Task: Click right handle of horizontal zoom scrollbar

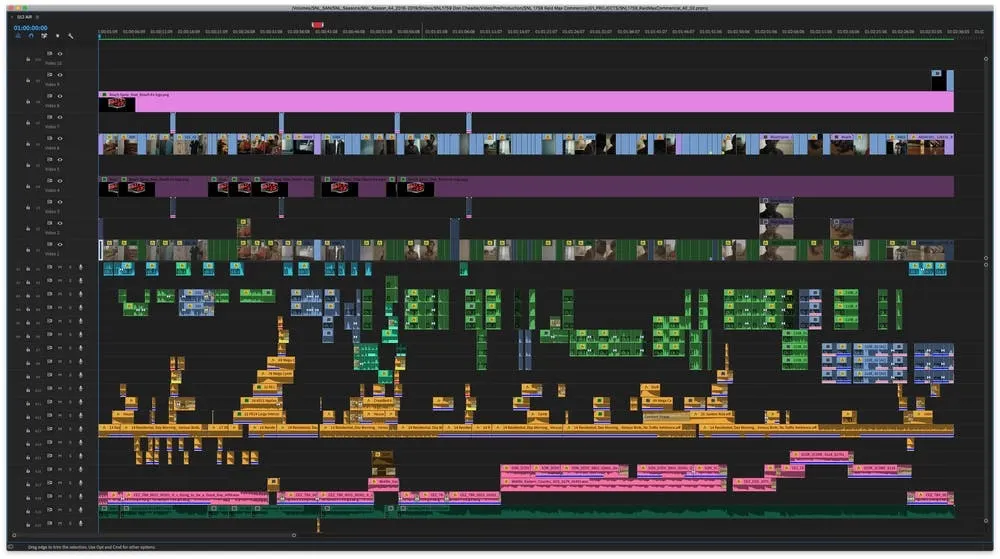Action: [294, 535]
